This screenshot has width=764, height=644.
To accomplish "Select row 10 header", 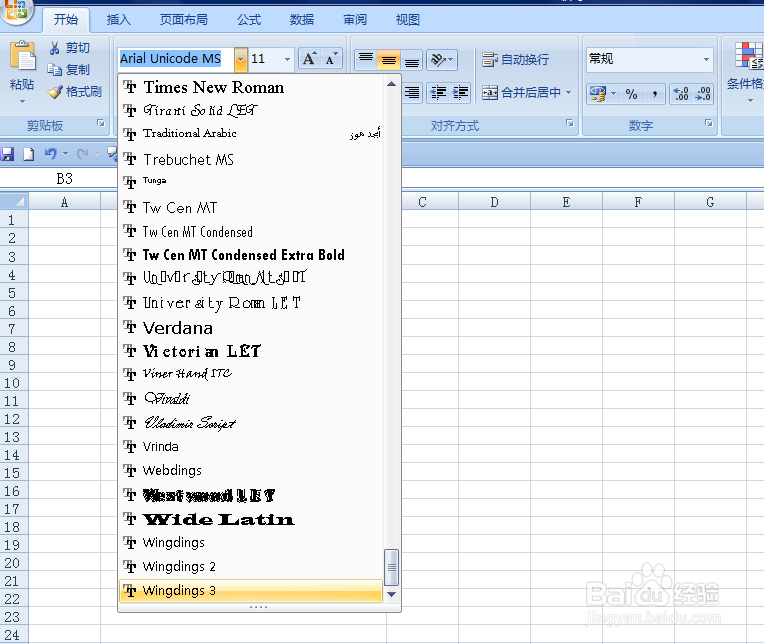I will coord(14,383).
